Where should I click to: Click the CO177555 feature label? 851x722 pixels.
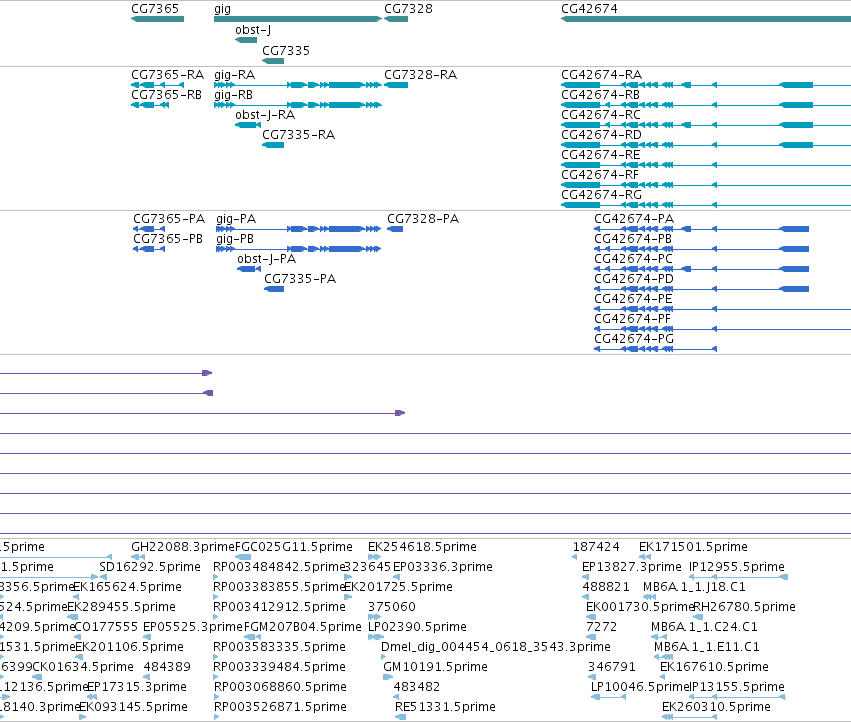[105, 627]
